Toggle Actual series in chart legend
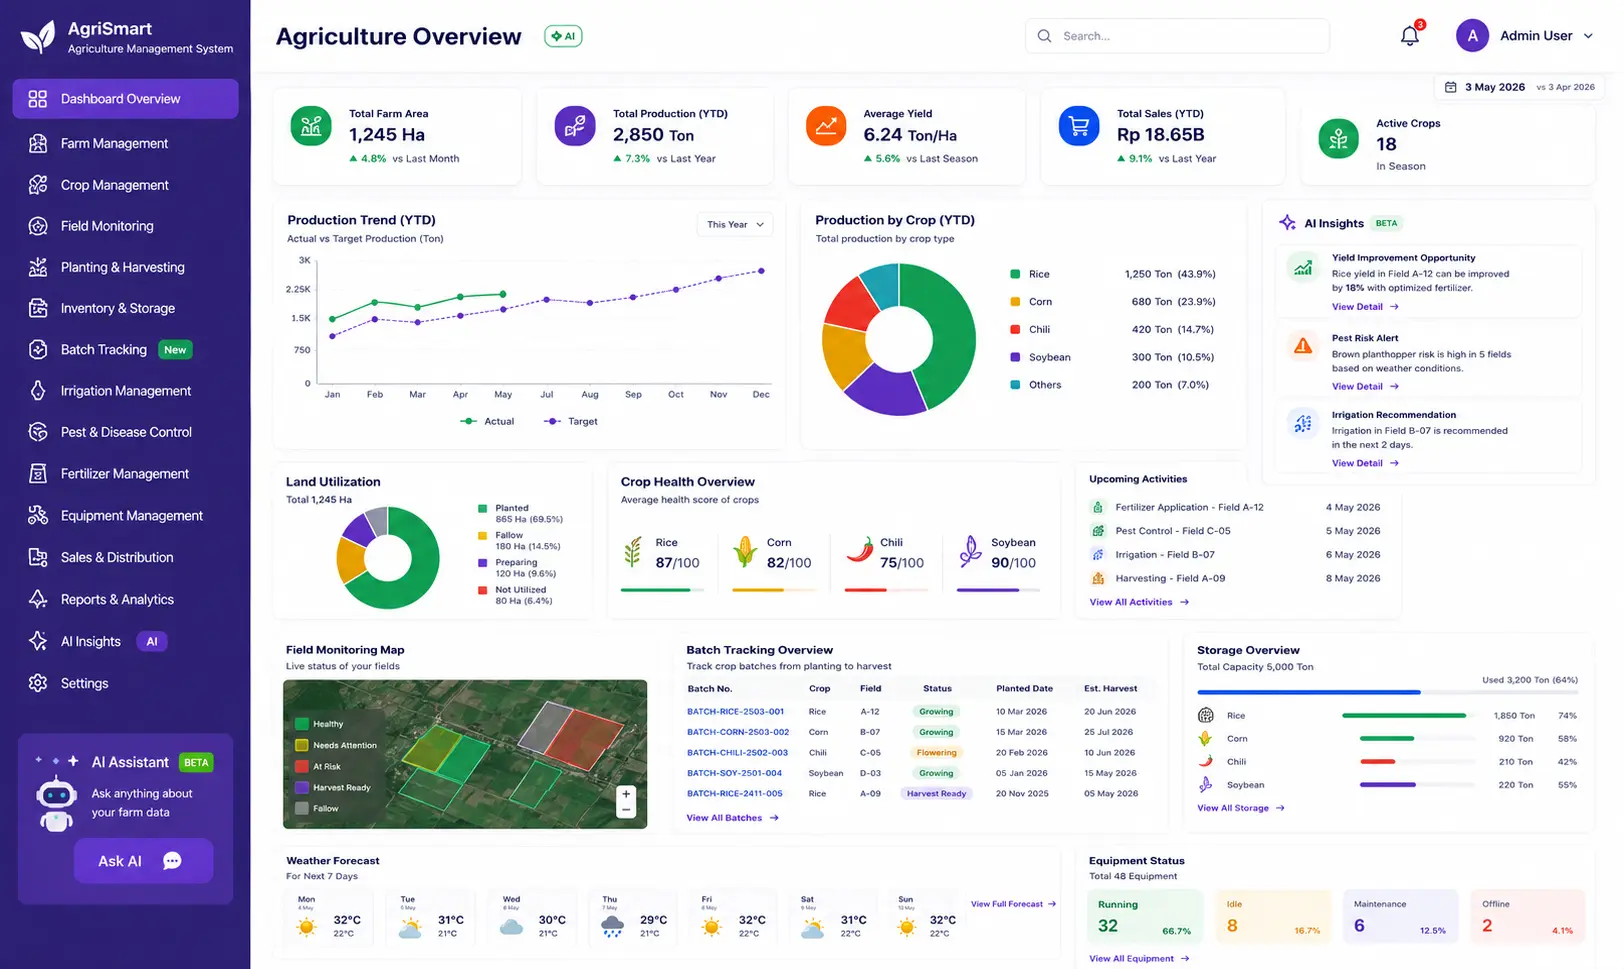This screenshot has width=1624, height=969. [487, 421]
